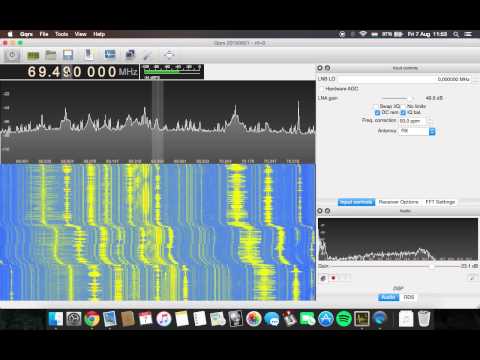Switch to the Receiver Options tab
480x360 pixels.
click(399, 202)
